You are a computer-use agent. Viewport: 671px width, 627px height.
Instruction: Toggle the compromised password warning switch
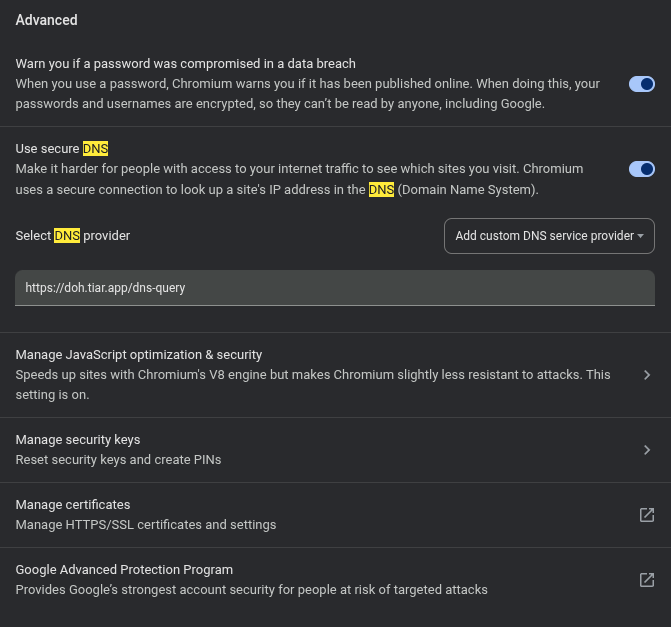coord(641,84)
